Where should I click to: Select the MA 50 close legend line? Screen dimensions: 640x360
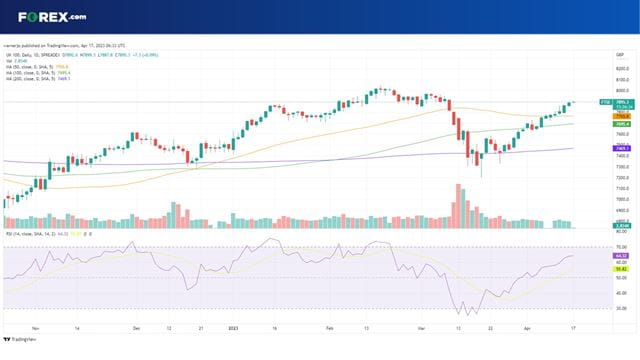click(x=37, y=67)
